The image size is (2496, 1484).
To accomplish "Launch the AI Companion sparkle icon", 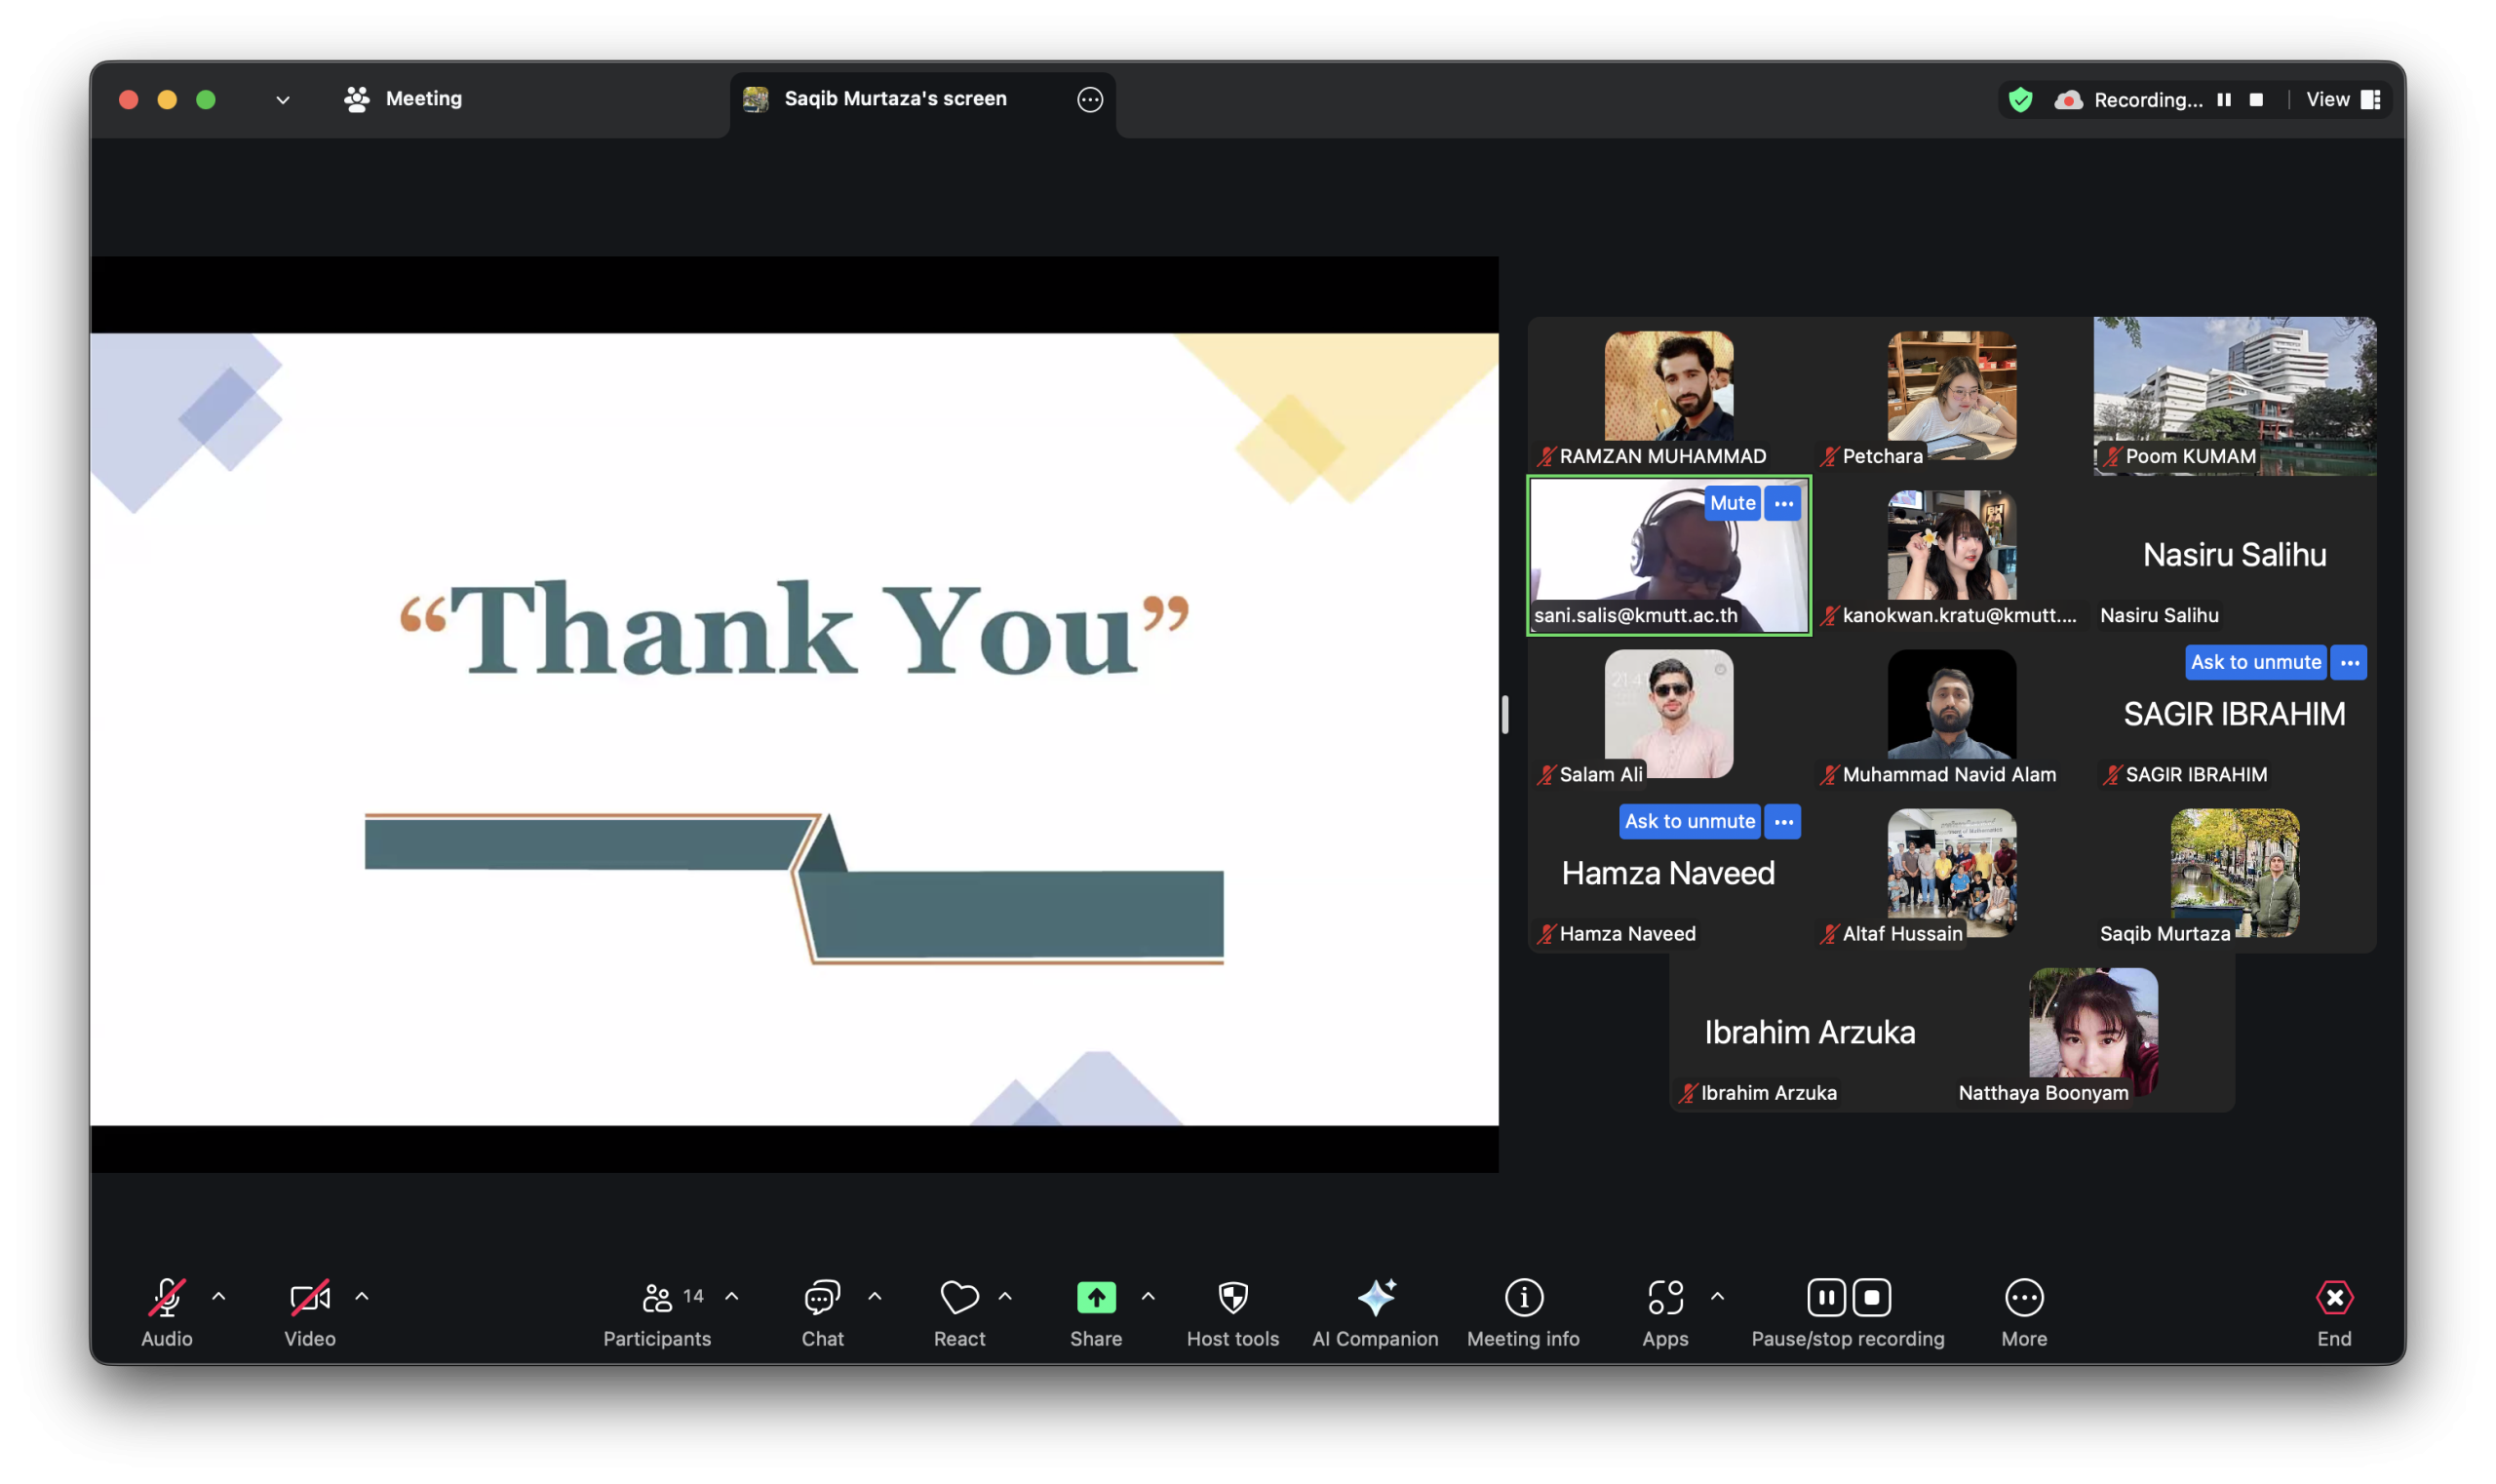I will coord(1375,1298).
